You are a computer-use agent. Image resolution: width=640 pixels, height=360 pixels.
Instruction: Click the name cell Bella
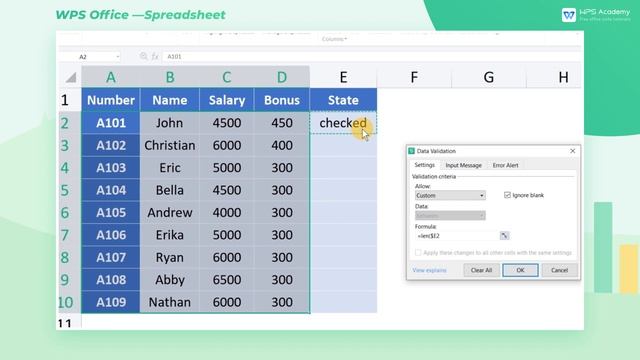click(170, 190)
